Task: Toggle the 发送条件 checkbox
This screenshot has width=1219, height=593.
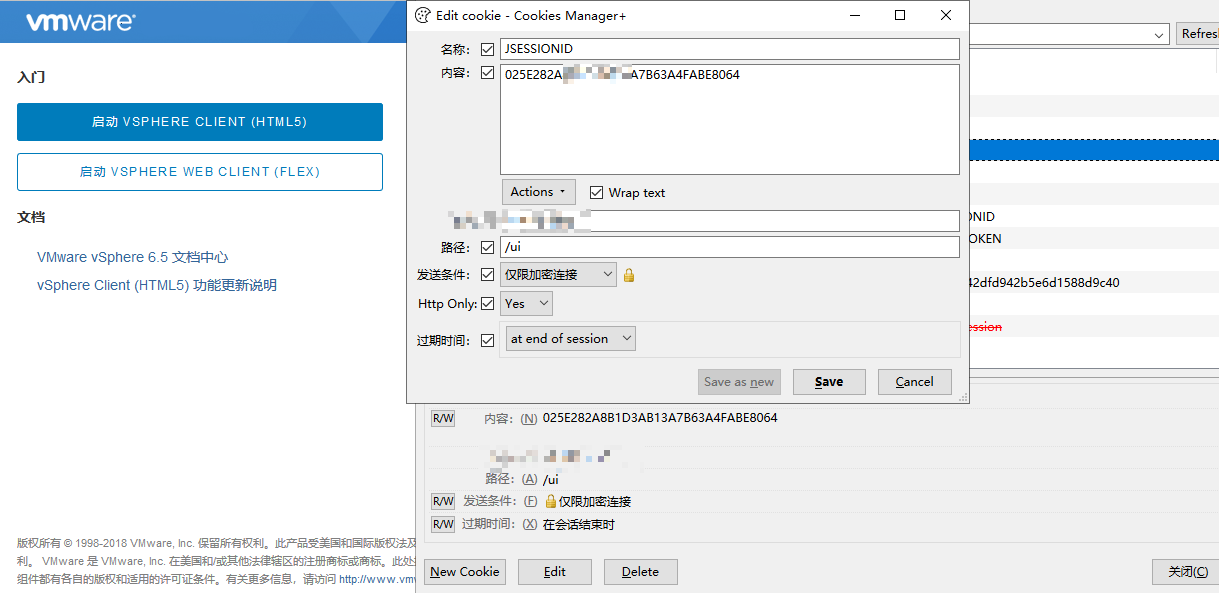Action: point(488,274)
